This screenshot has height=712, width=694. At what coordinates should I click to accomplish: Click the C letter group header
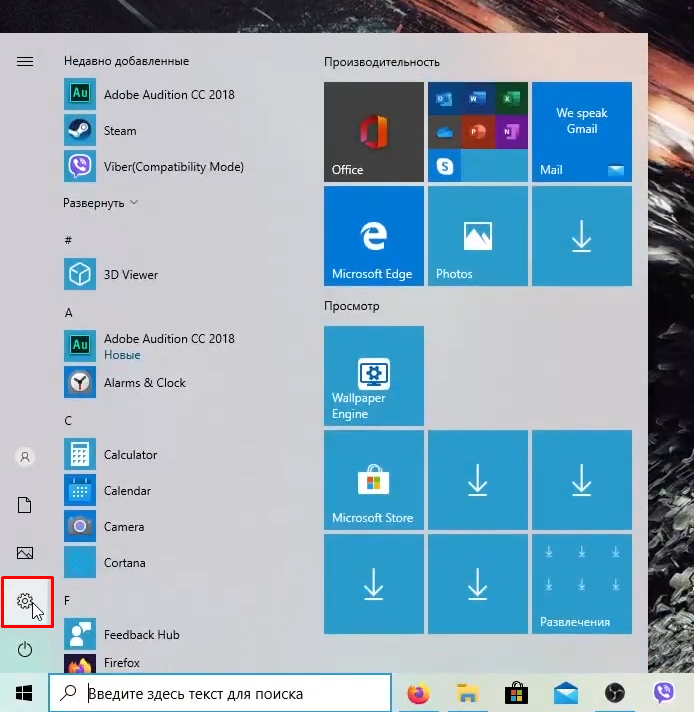tap(68, 420)
